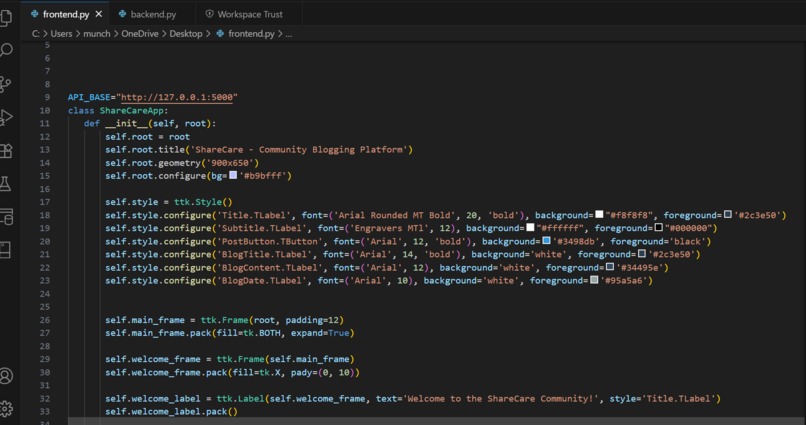Viewport: 806px width, 425px height.
Task: Open color picker for line 18 #2c3e50 swatch
Action: click(727, 214)
